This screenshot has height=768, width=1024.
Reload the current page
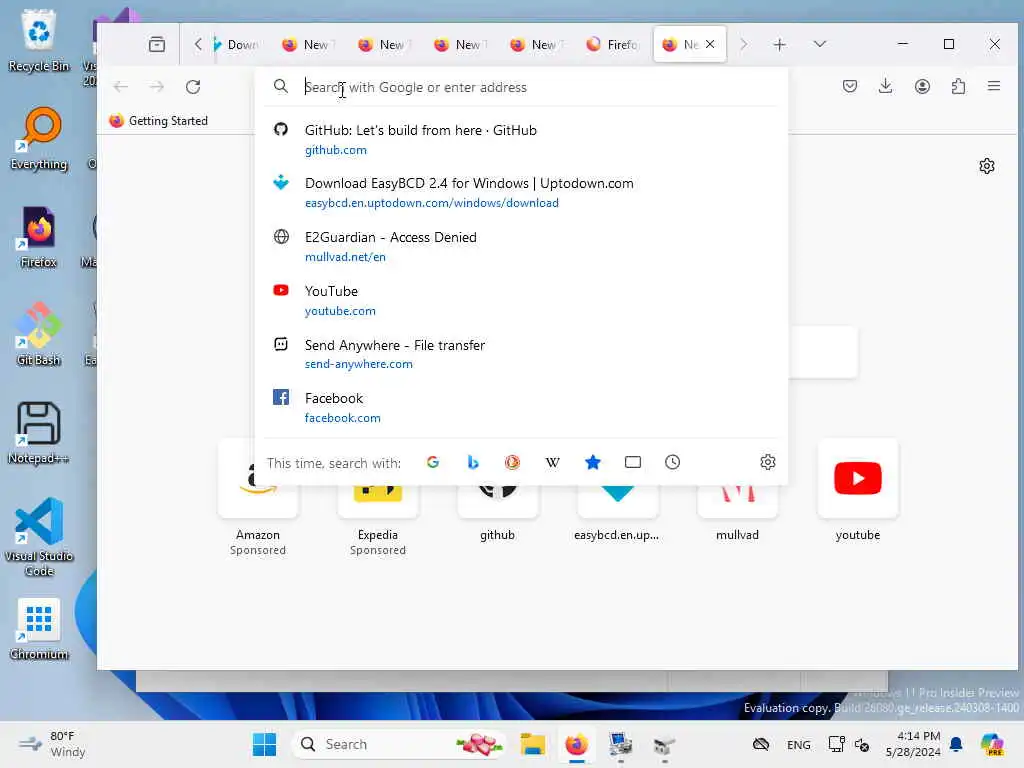(x=193, y=86)
